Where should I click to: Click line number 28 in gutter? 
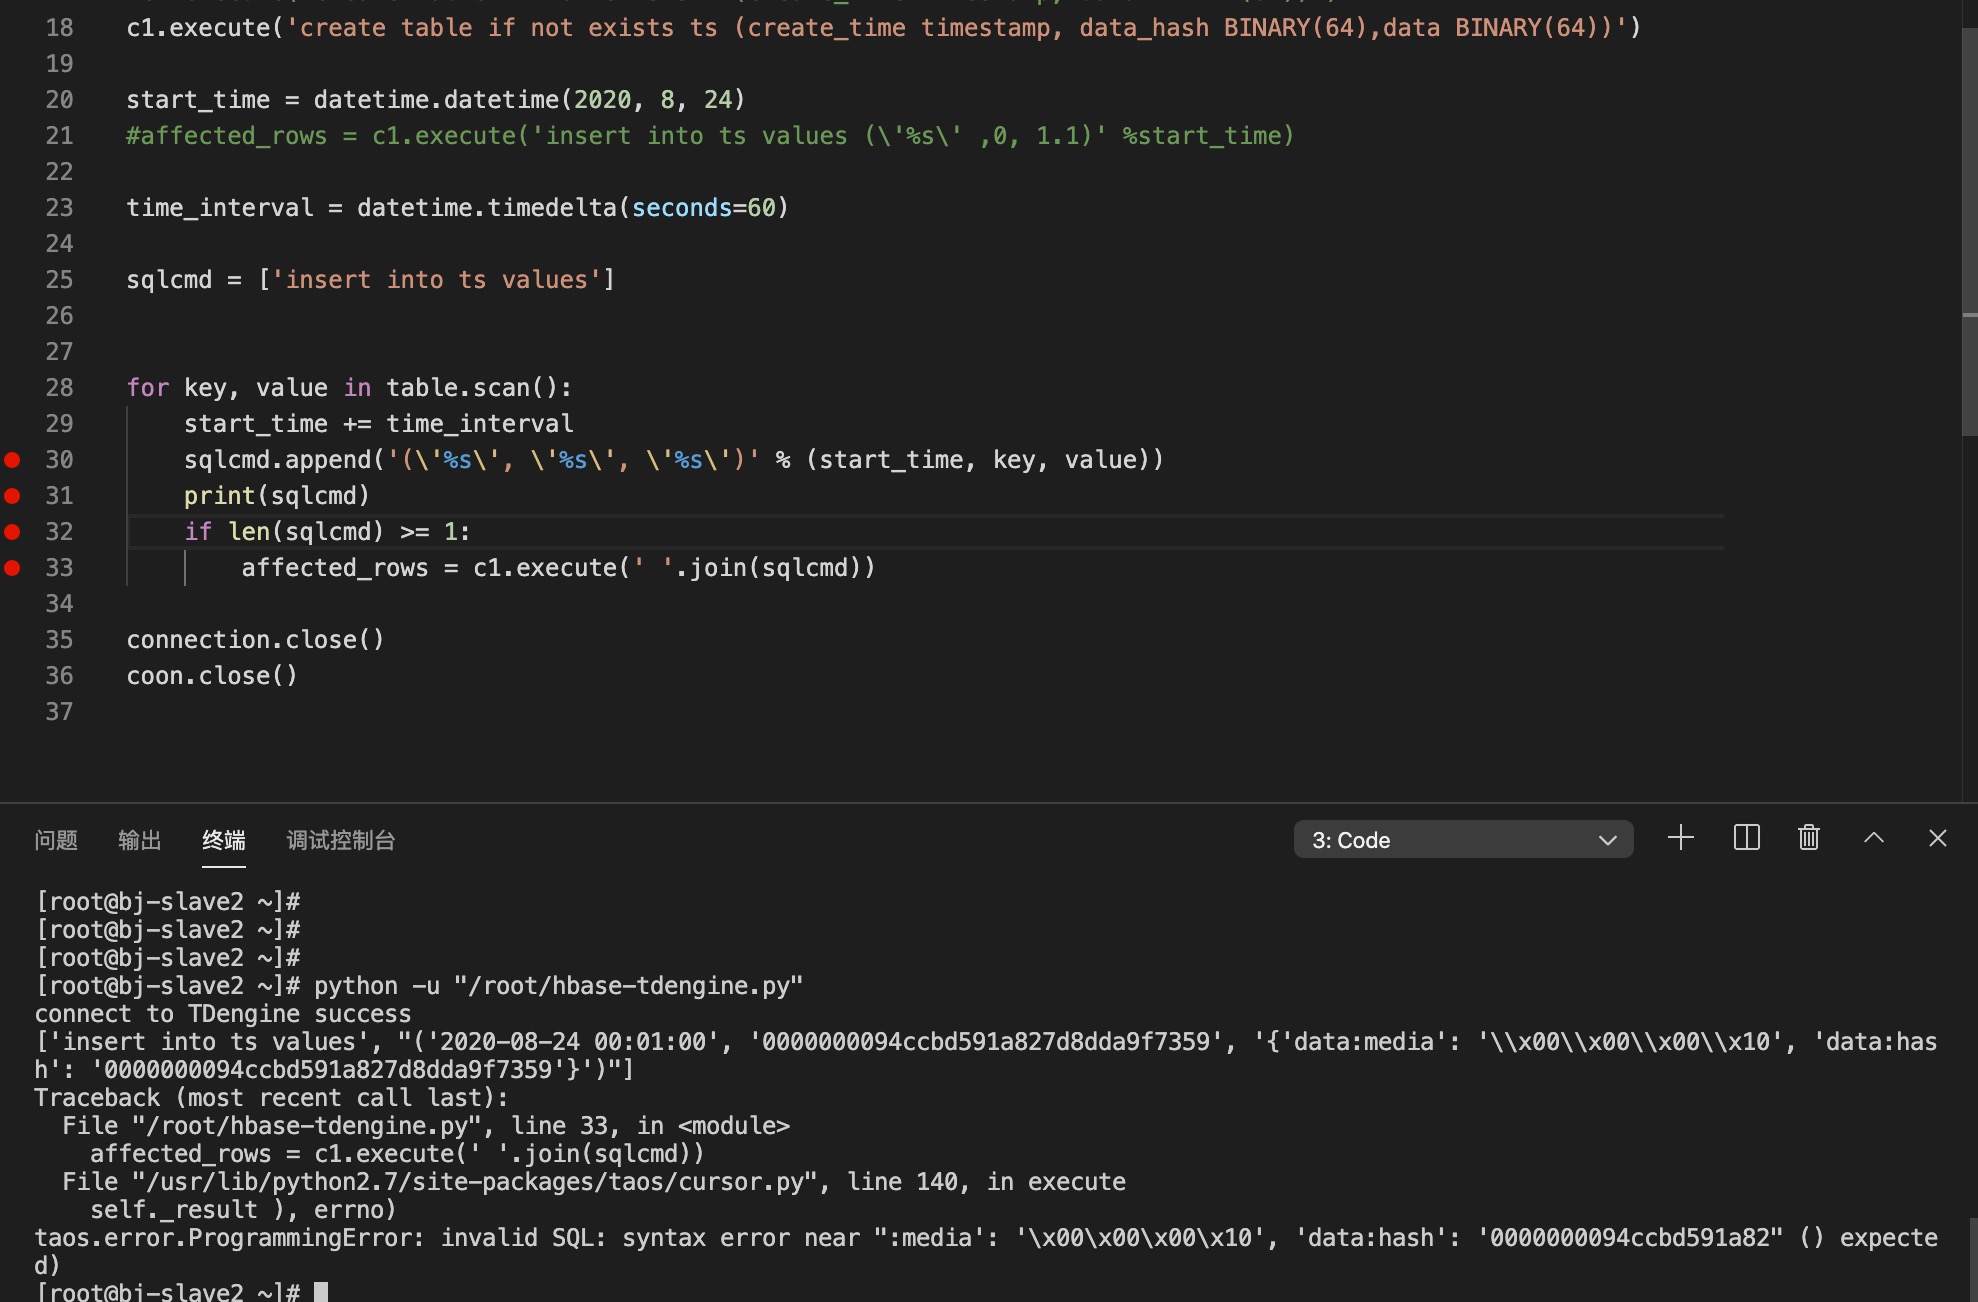(59, 388)
